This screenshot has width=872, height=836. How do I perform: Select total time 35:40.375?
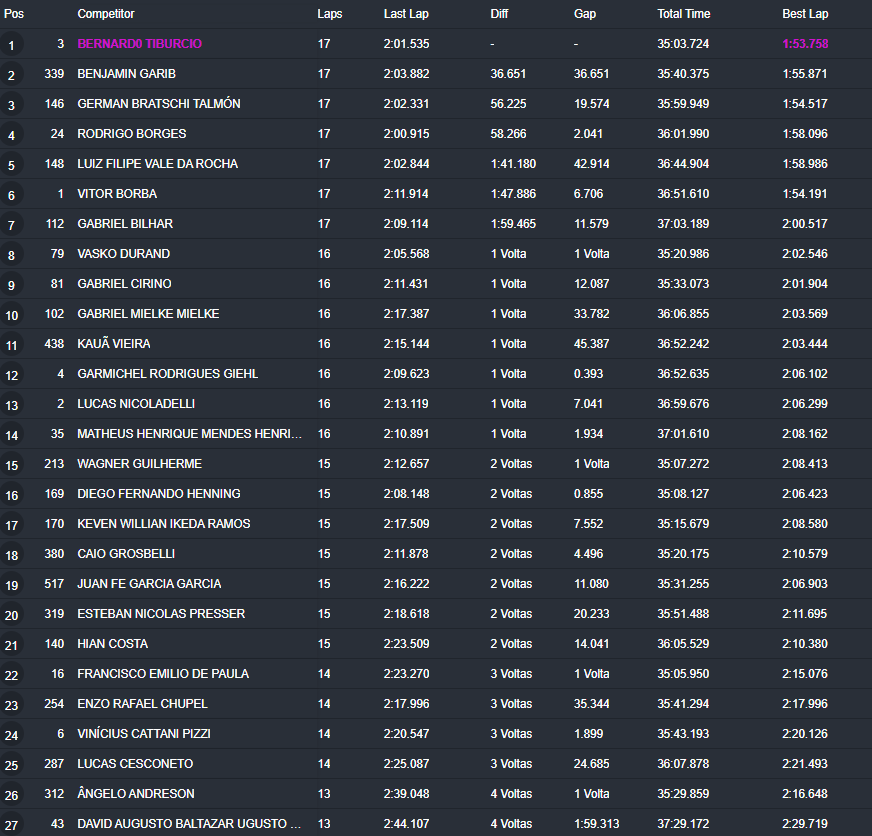point(683,74)
